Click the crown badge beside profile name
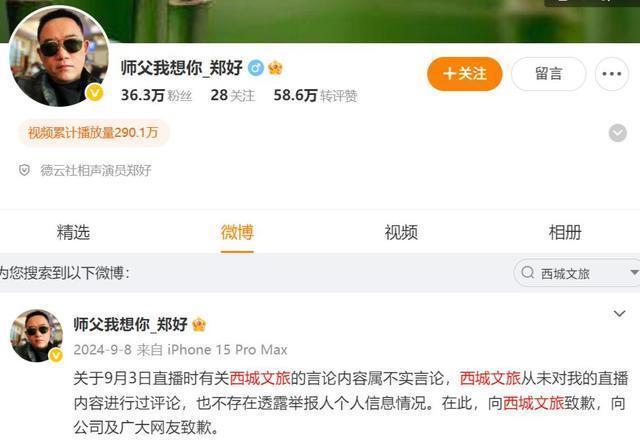The width and height of the screenshot is (640, 440). tap(276, 68)
